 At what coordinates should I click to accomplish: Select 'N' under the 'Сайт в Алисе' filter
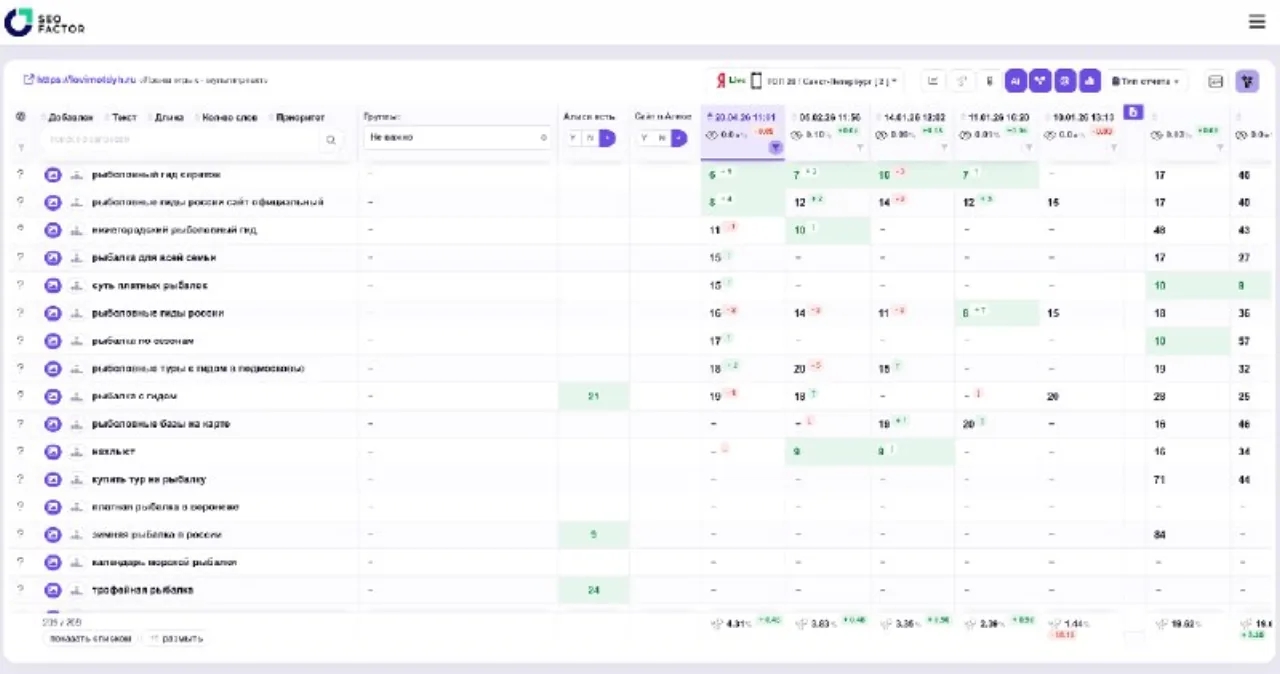(x=662, y=138)
